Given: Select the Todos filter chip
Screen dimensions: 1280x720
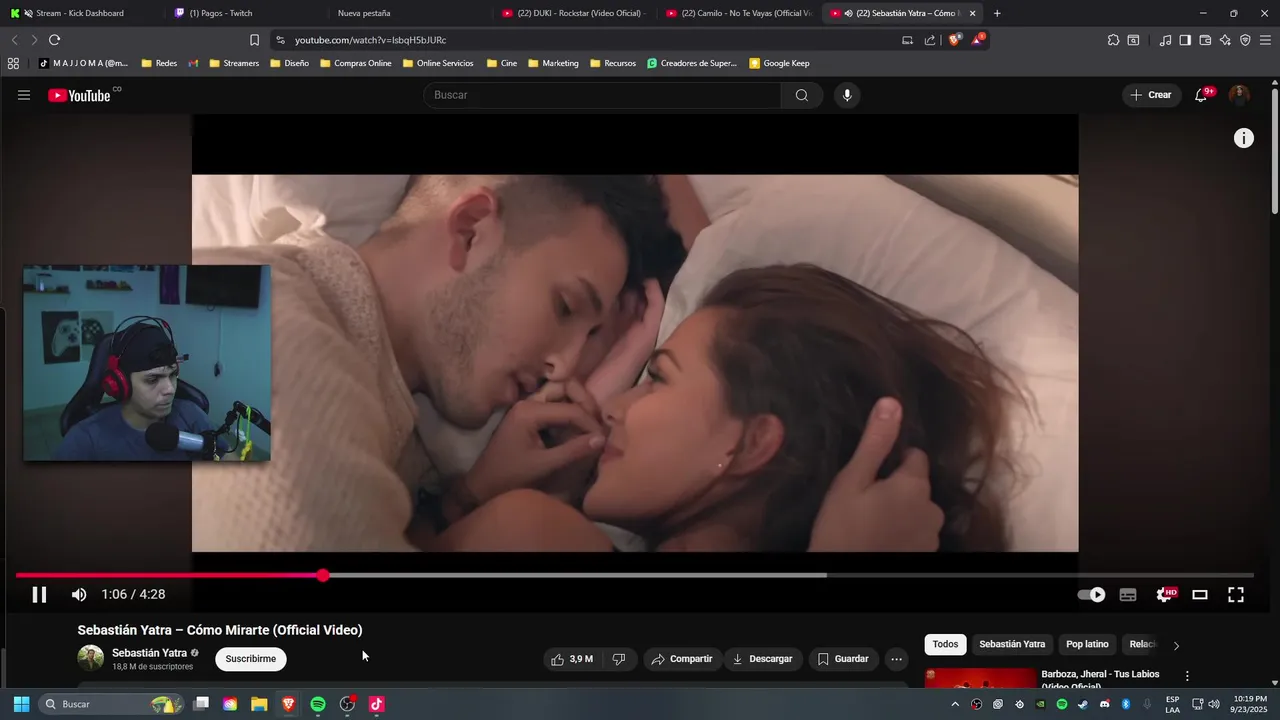Looking at the screenshot, I should [945, 644].
